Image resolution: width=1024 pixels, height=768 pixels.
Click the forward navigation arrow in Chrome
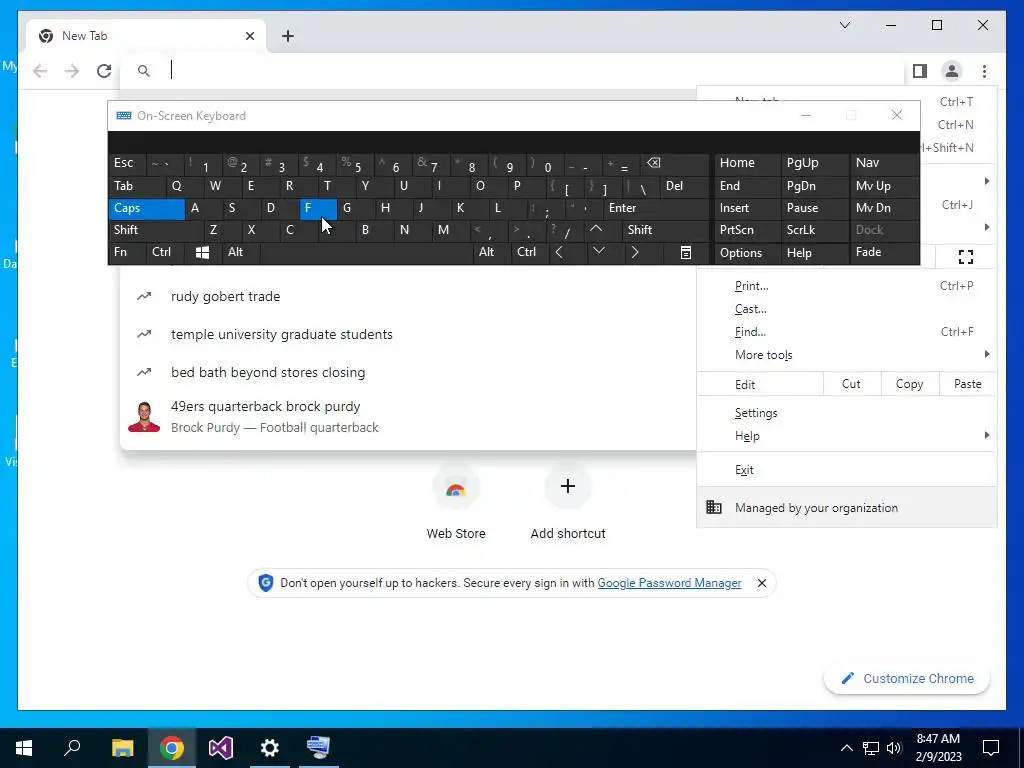pyautogui.click(x=72, y=71)
